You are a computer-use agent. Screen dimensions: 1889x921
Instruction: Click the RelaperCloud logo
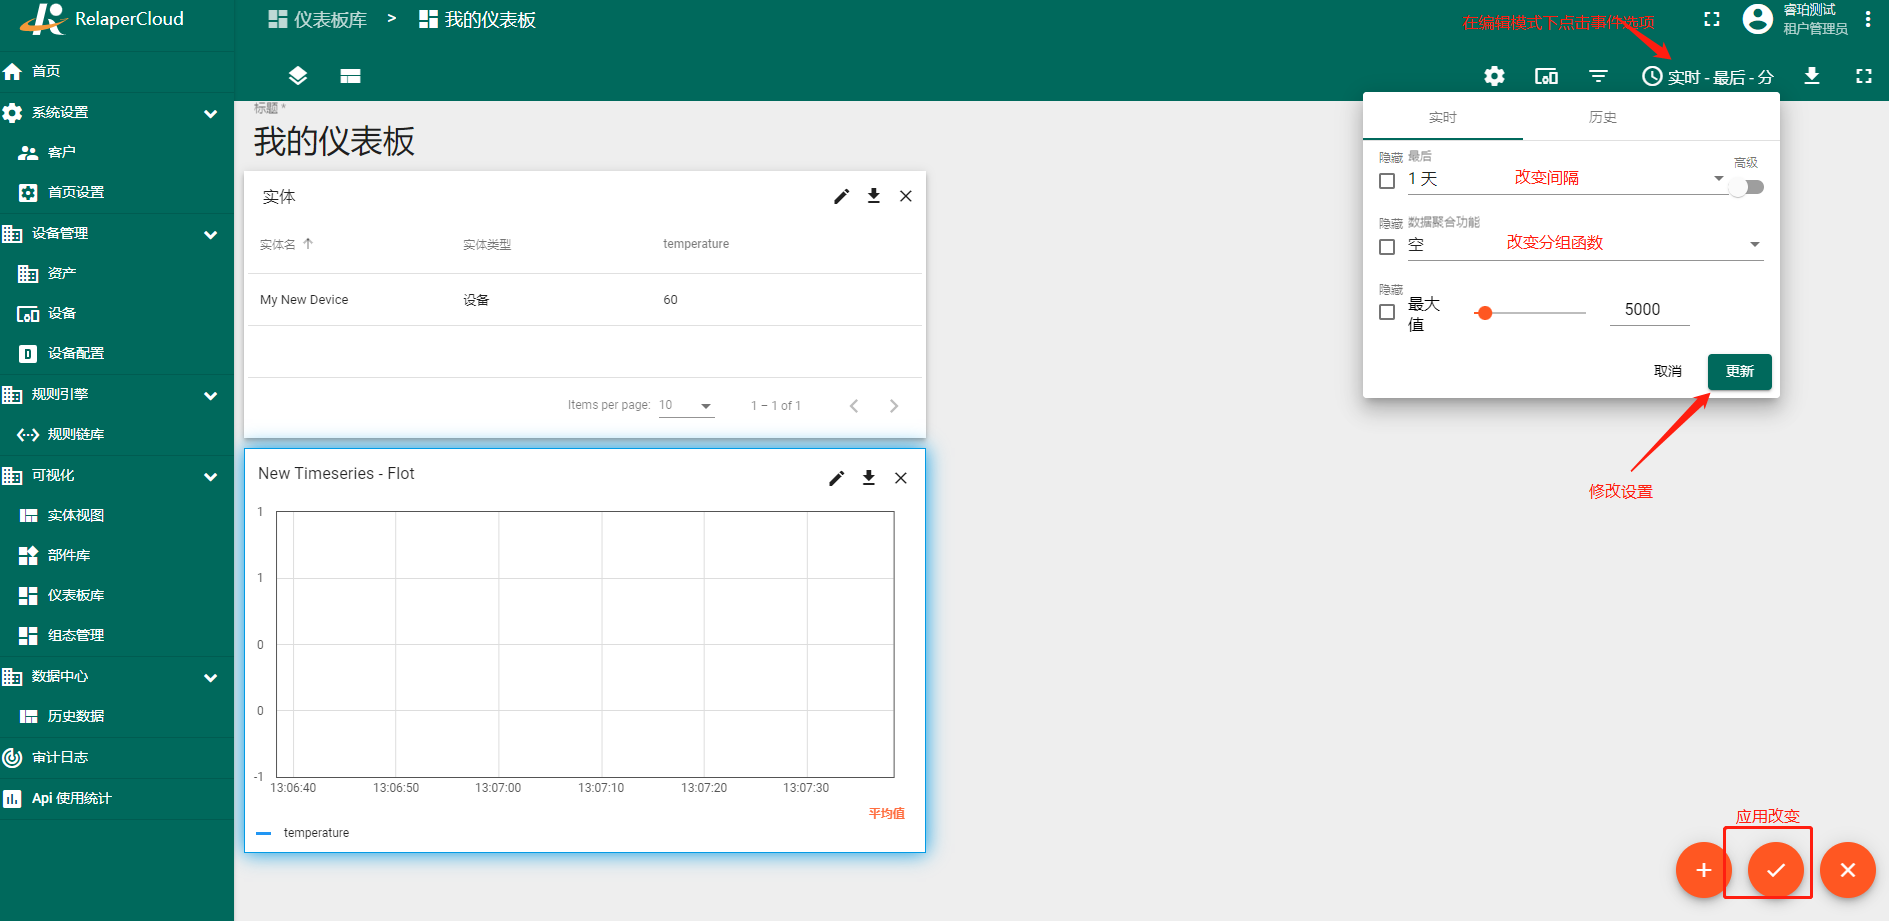[102, 19]
